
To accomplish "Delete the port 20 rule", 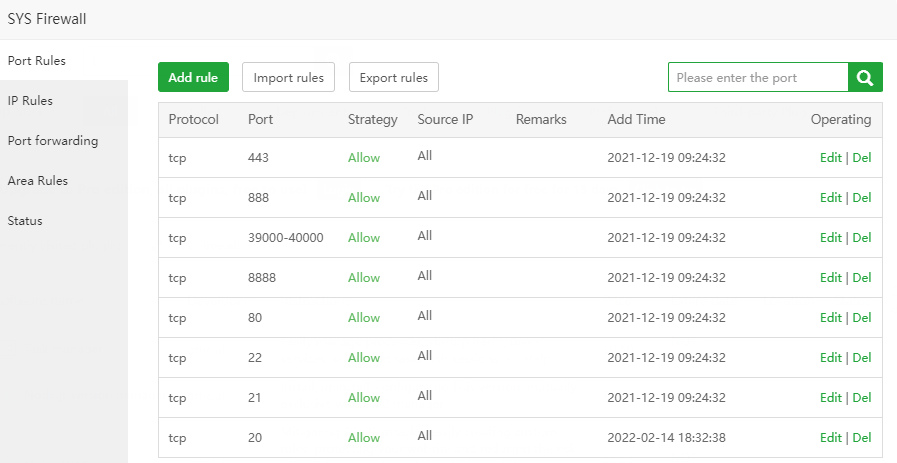I will (862, 438).
